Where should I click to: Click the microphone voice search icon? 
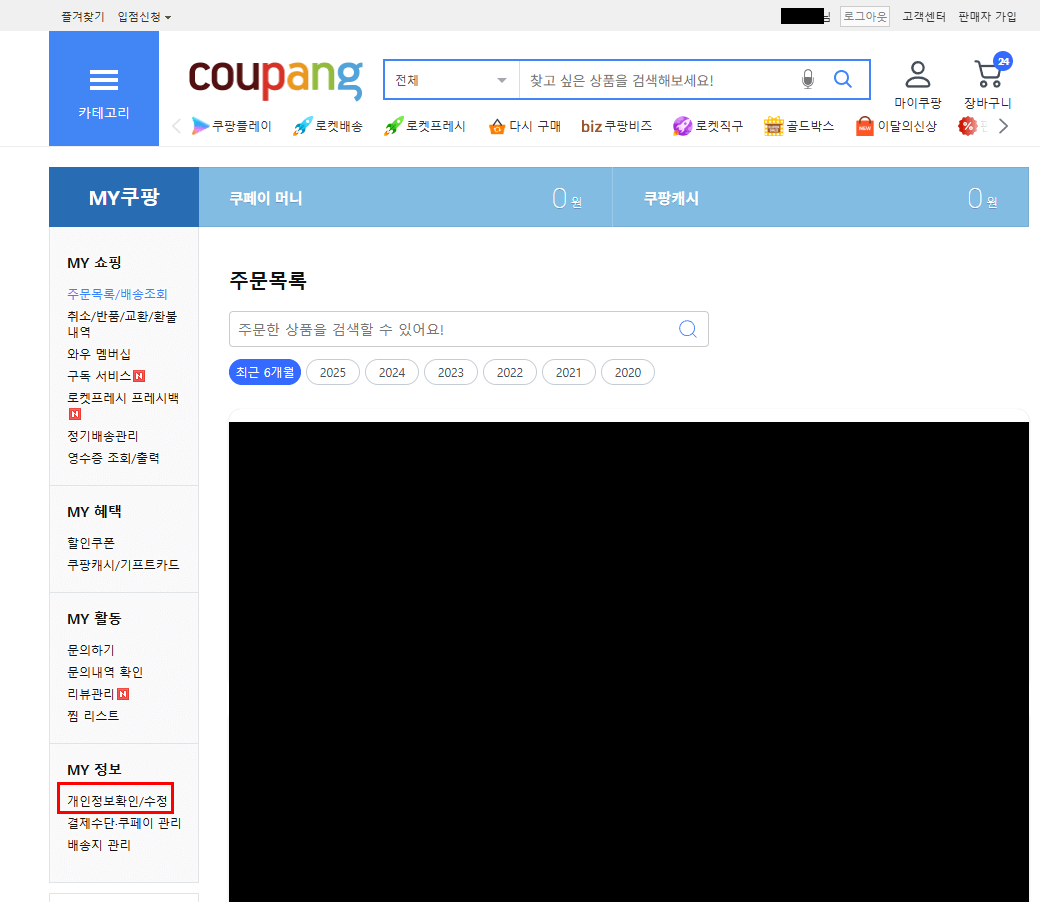tap(808, 79)
